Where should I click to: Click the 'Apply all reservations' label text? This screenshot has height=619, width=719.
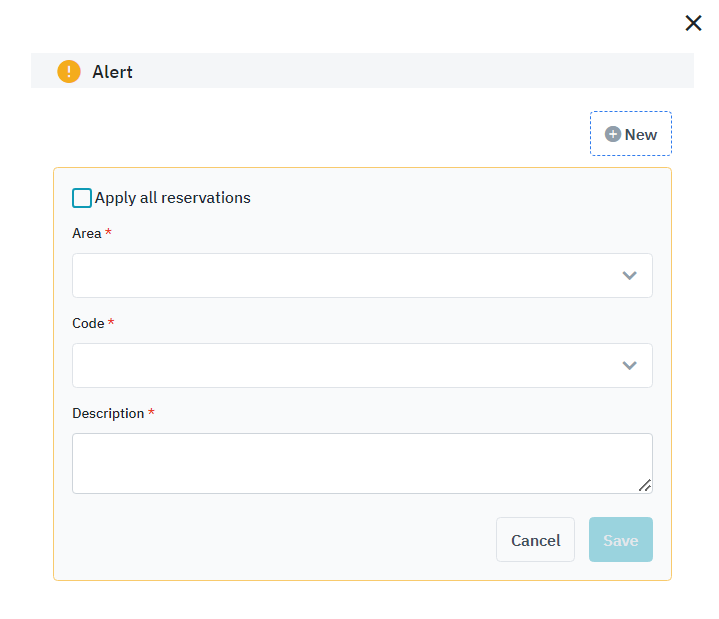tap(173, 198)
